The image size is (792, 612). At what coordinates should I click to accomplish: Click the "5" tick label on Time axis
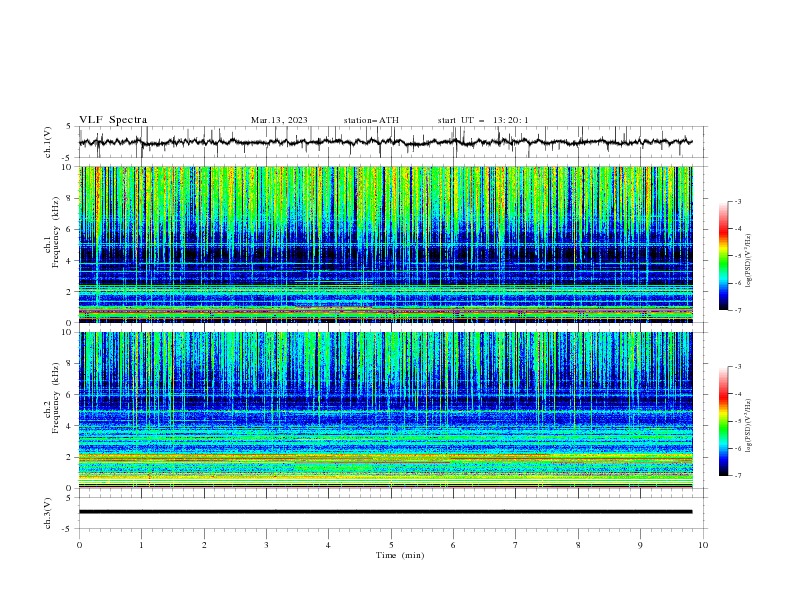click(x=391, y=545)
